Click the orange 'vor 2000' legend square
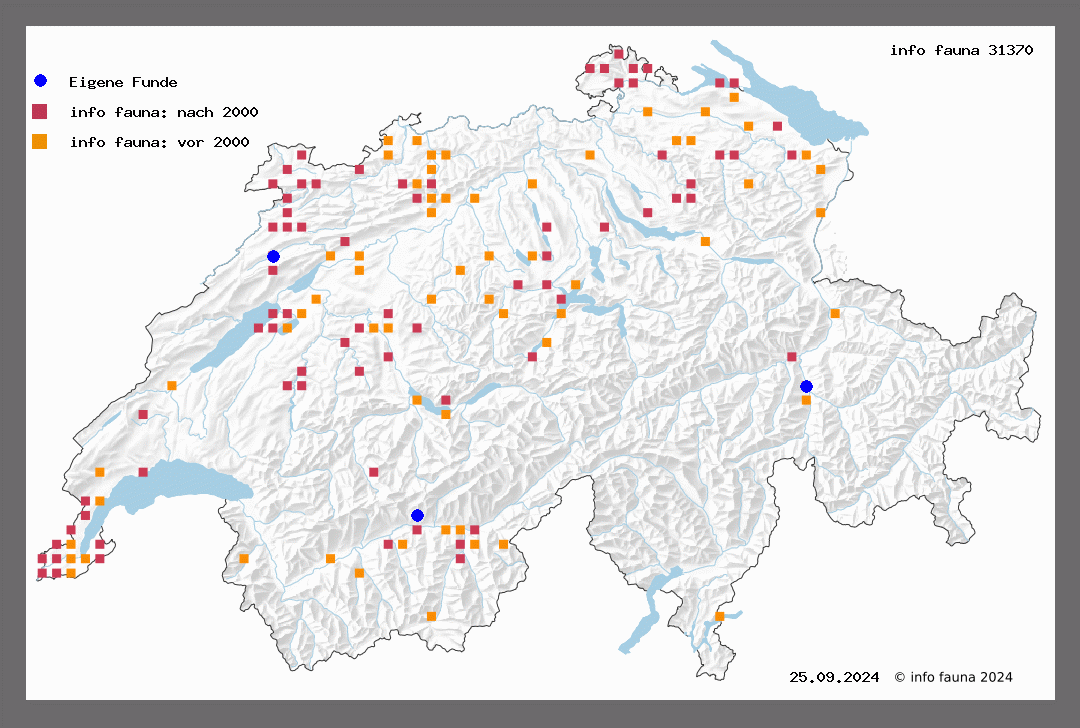Image resolution: width=1080 pixels, height=728 pixels. (39, 141)
